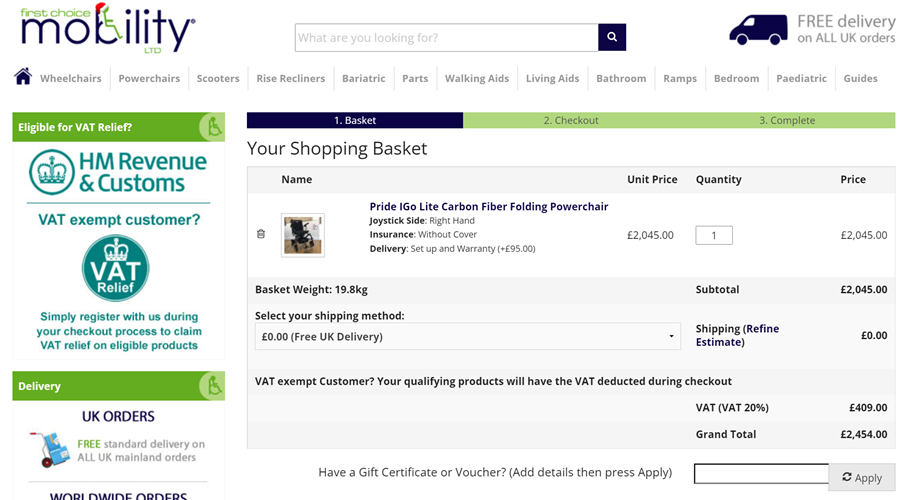Go to the 2. Checkout step tab
The height and width of the screenshot is (500, 911).
tap(571, 120)
